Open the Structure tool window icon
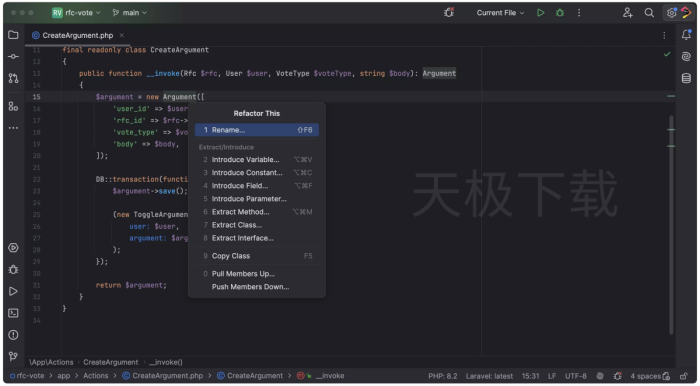This screenshot has width=700, height=386. point(13,106)
